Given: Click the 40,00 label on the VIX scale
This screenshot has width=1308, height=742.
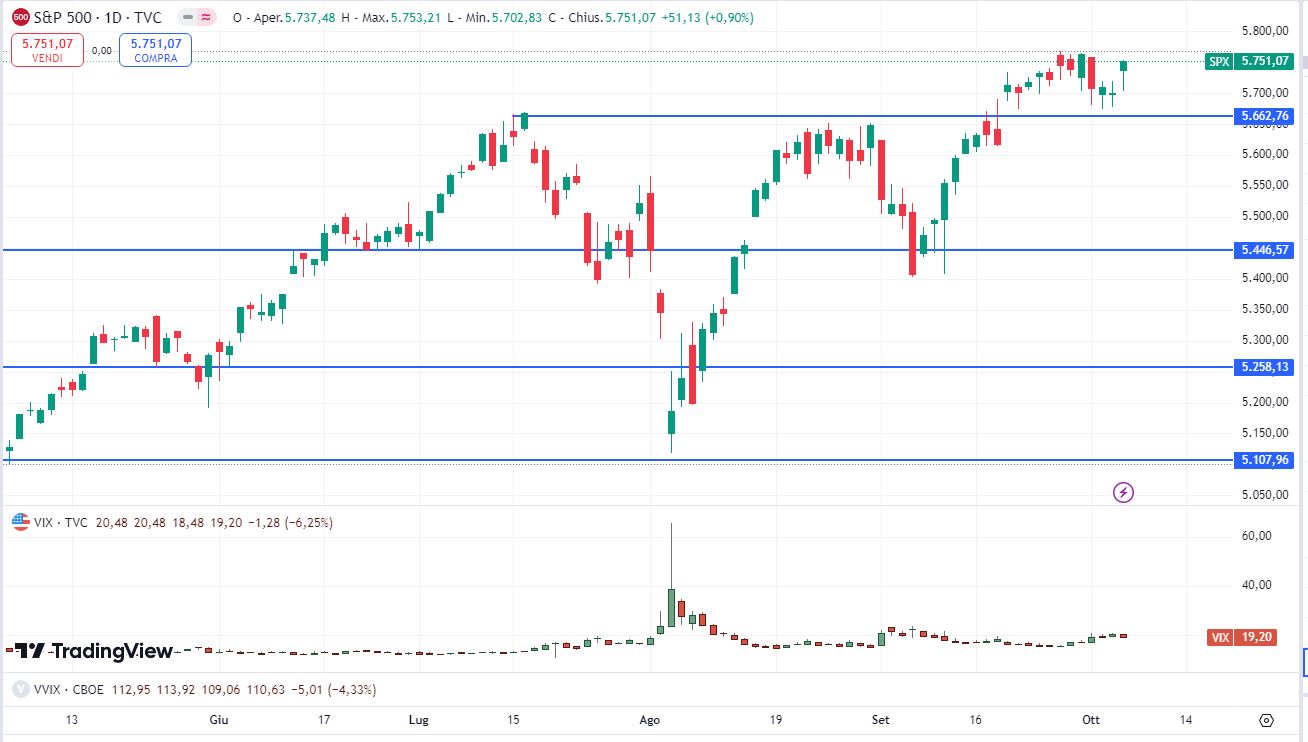Looking at the screenshot, I should tap(1256, 585).
